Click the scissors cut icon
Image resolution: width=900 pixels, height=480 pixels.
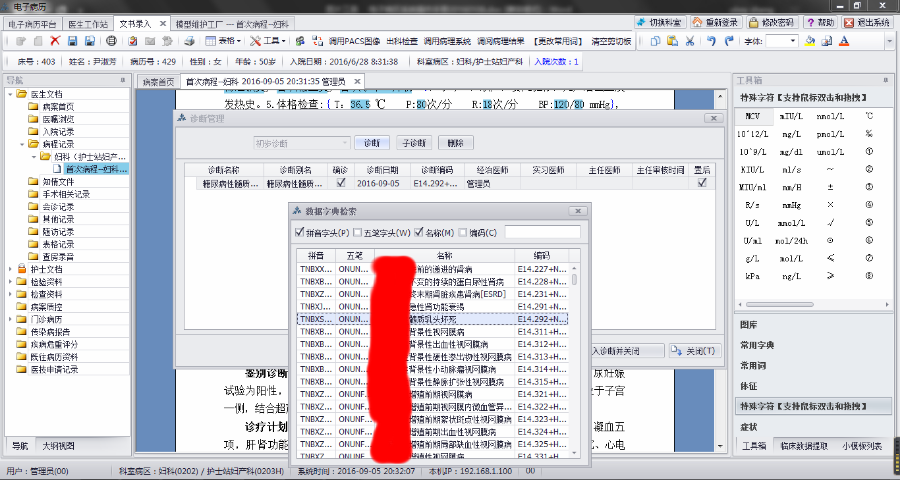pos(690,41)
